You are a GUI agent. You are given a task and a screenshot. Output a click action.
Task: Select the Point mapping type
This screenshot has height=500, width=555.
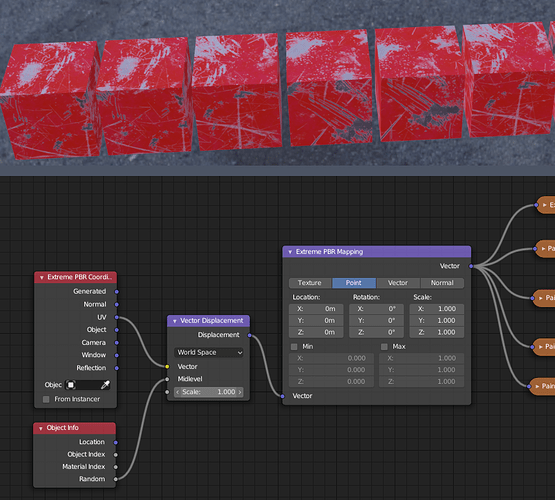coord(354,283)
